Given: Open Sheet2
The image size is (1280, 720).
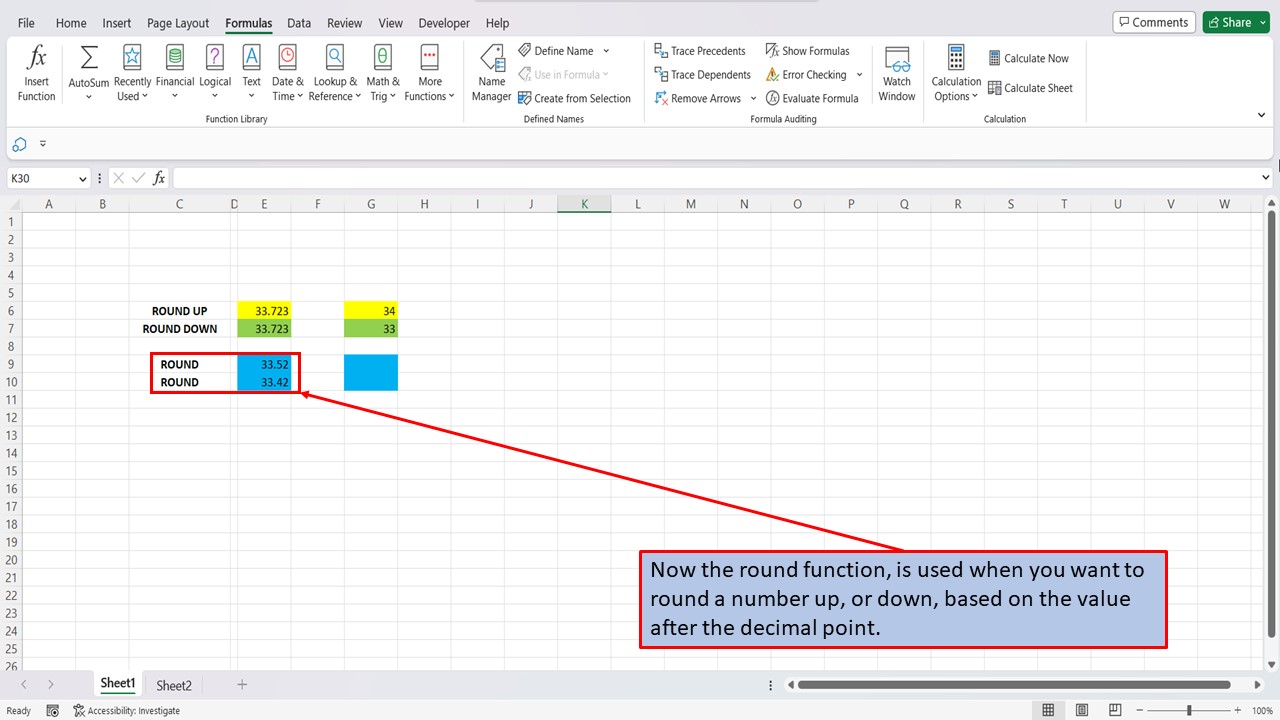Looking at the screenshot, I should (173, 685).
